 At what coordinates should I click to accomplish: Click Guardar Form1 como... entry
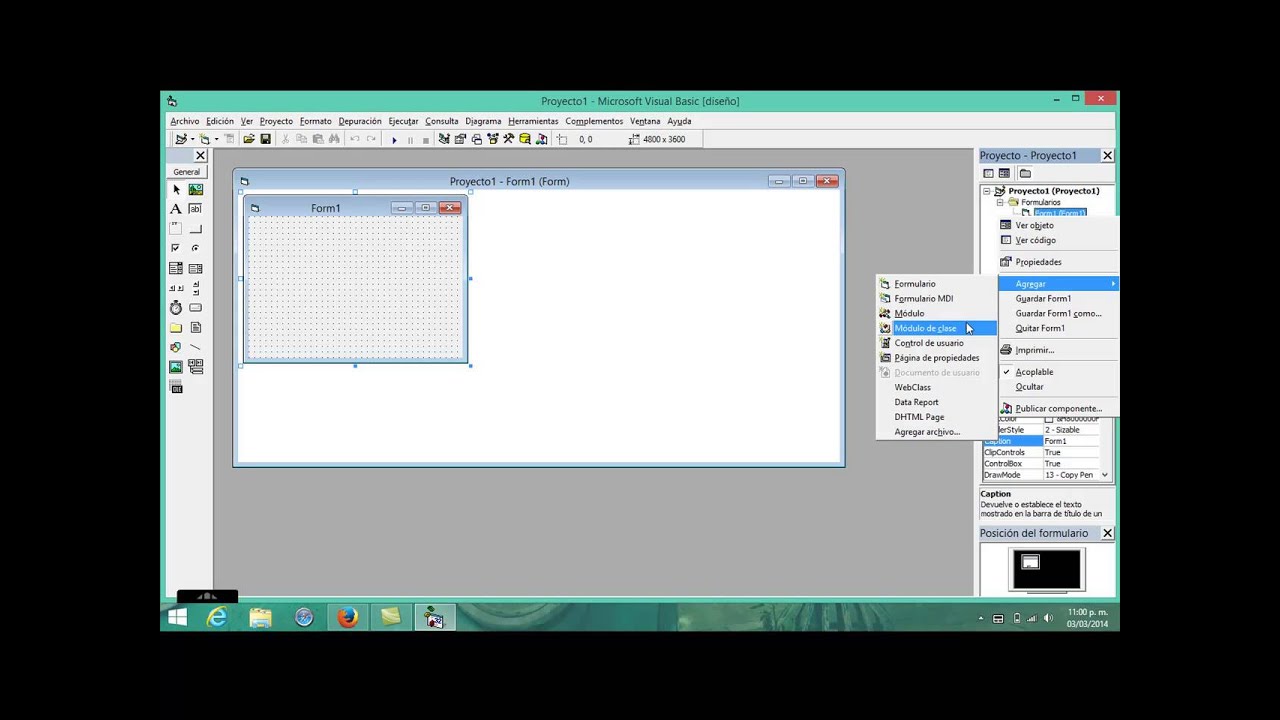1058,313
